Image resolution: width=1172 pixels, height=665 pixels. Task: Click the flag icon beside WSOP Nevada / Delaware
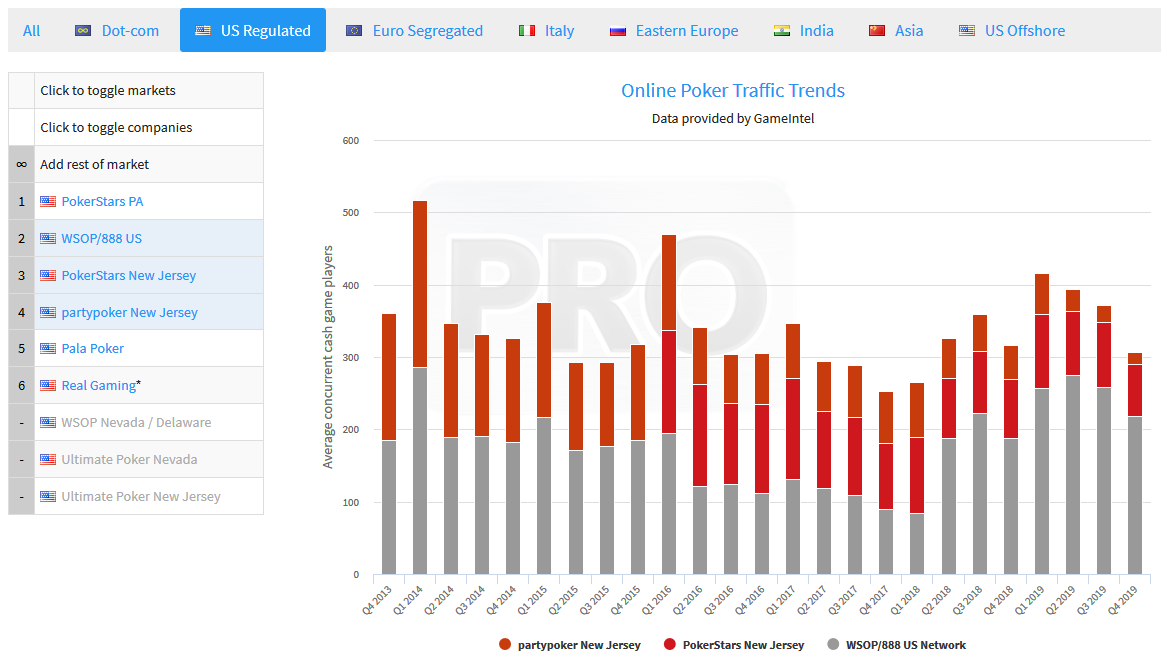[48, 422]
